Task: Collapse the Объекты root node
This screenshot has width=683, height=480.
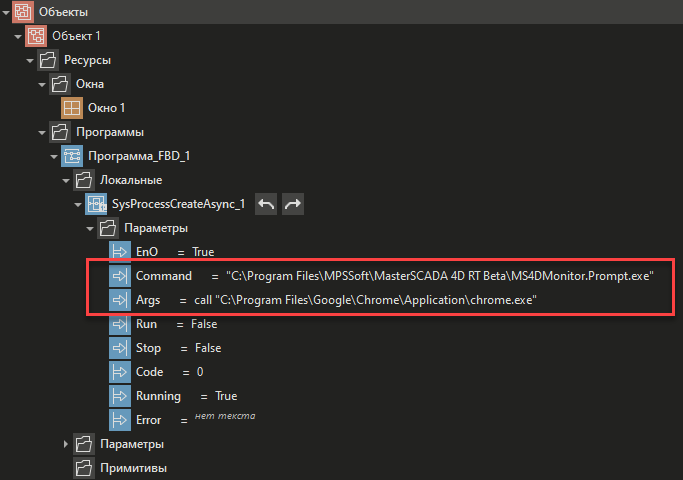Action: [x=6, y=13]
